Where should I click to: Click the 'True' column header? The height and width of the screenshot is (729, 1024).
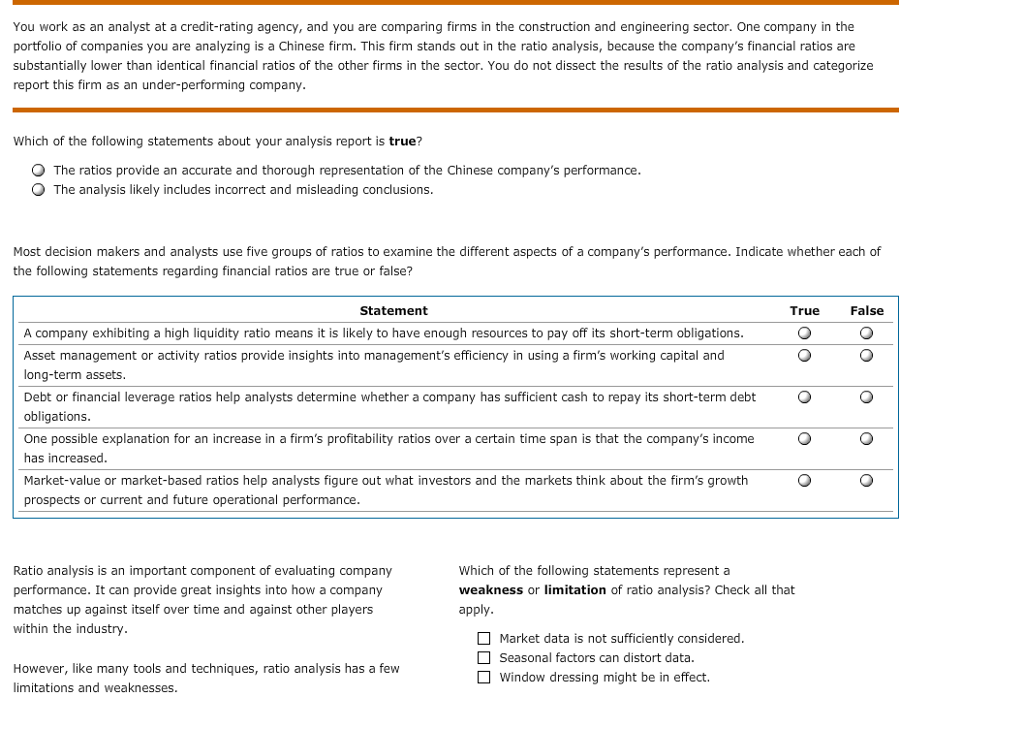pos(805,311)
